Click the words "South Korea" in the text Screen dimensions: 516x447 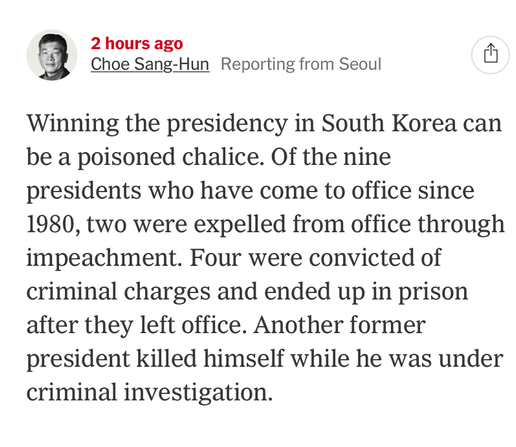(x=388, y=123)
